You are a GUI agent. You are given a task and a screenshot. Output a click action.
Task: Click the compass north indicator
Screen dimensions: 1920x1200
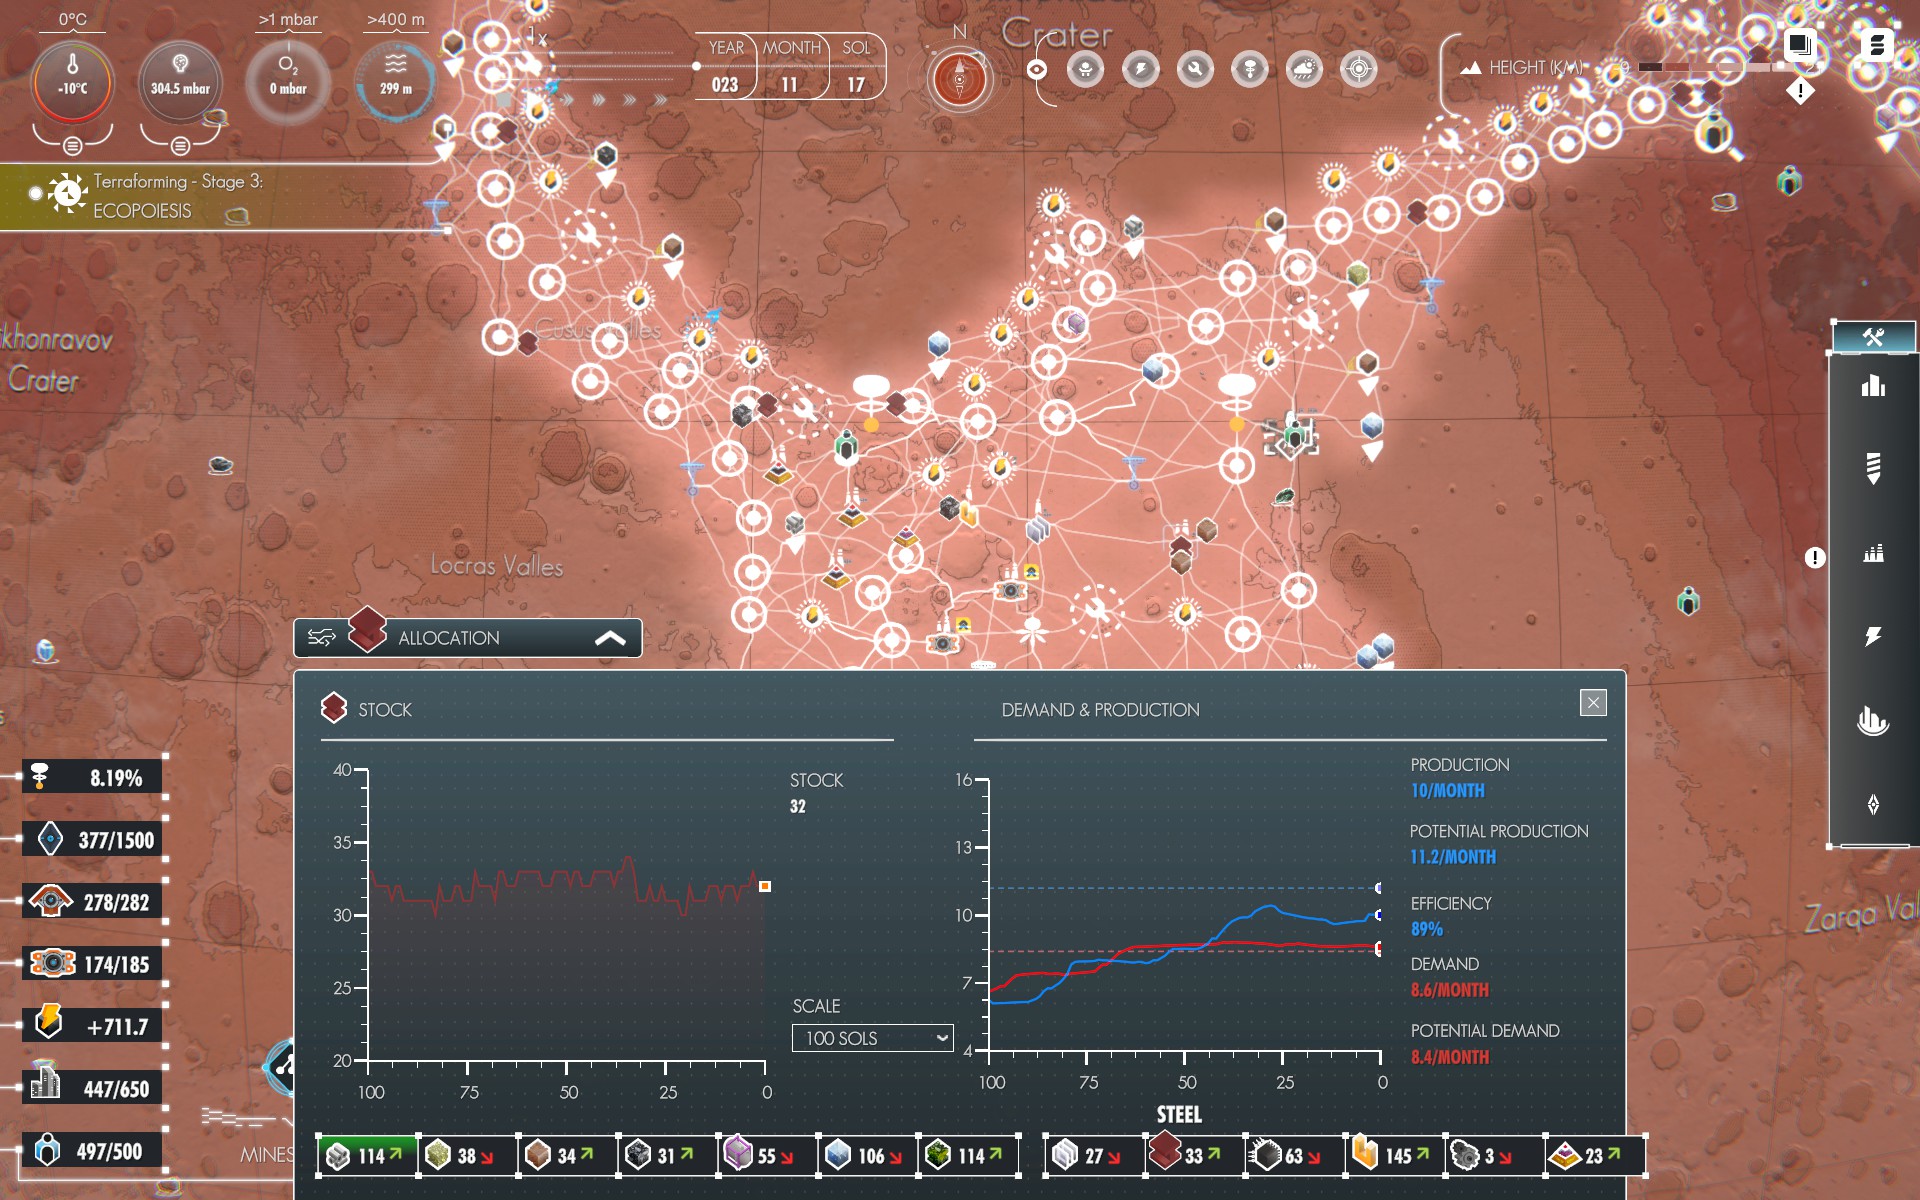tap(959, 78)
